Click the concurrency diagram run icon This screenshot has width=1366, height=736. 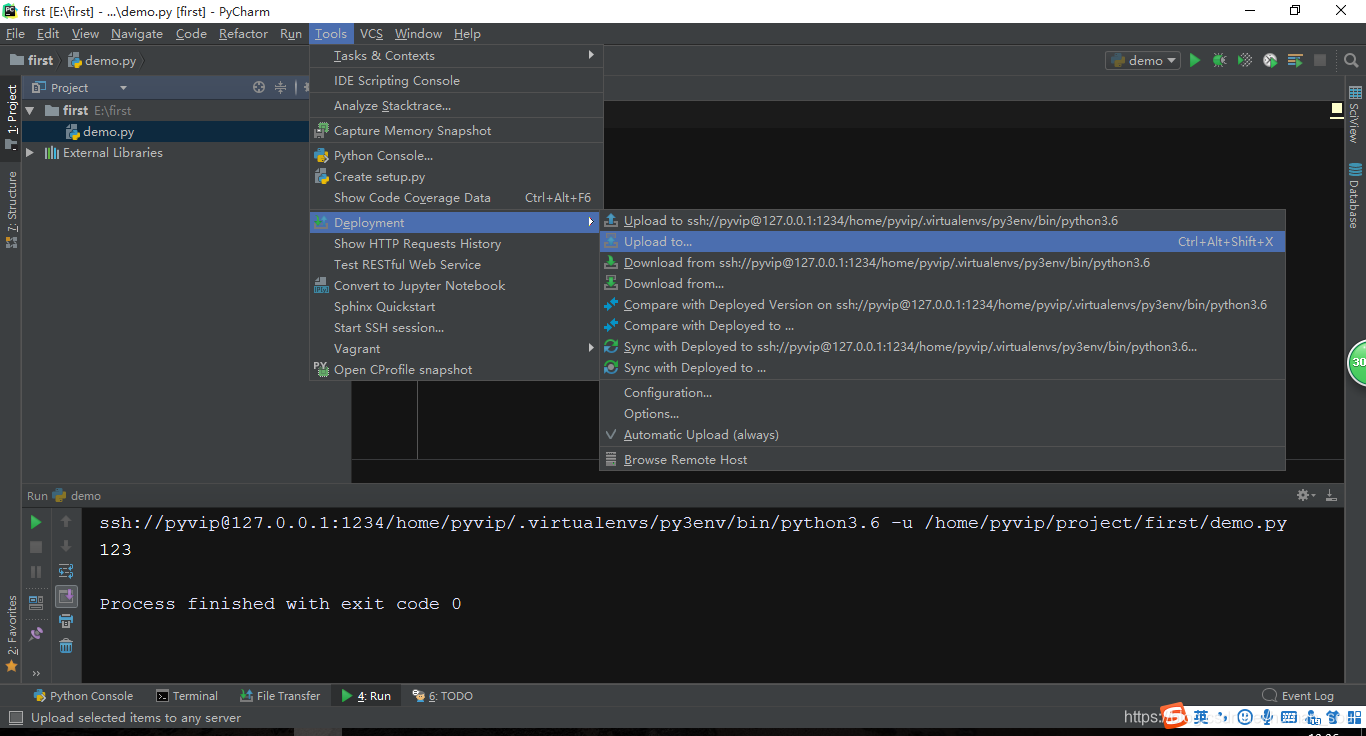coord(1295,61)
